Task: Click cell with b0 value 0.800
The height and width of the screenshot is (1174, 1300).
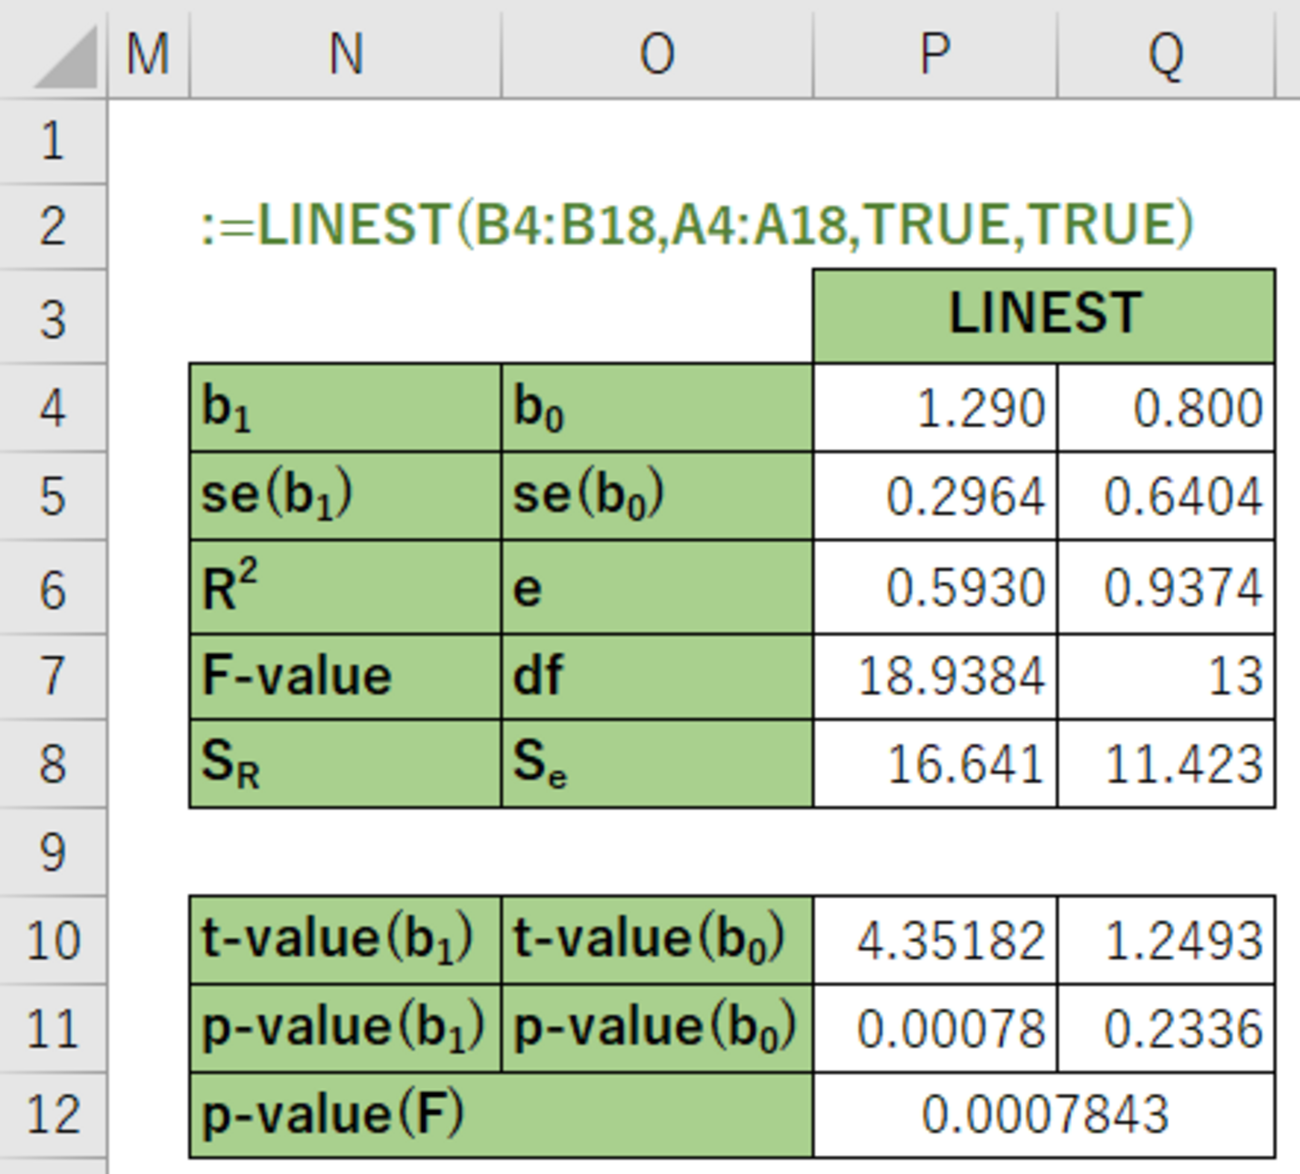Action: pyautogui.click(x=1166, y=408)
